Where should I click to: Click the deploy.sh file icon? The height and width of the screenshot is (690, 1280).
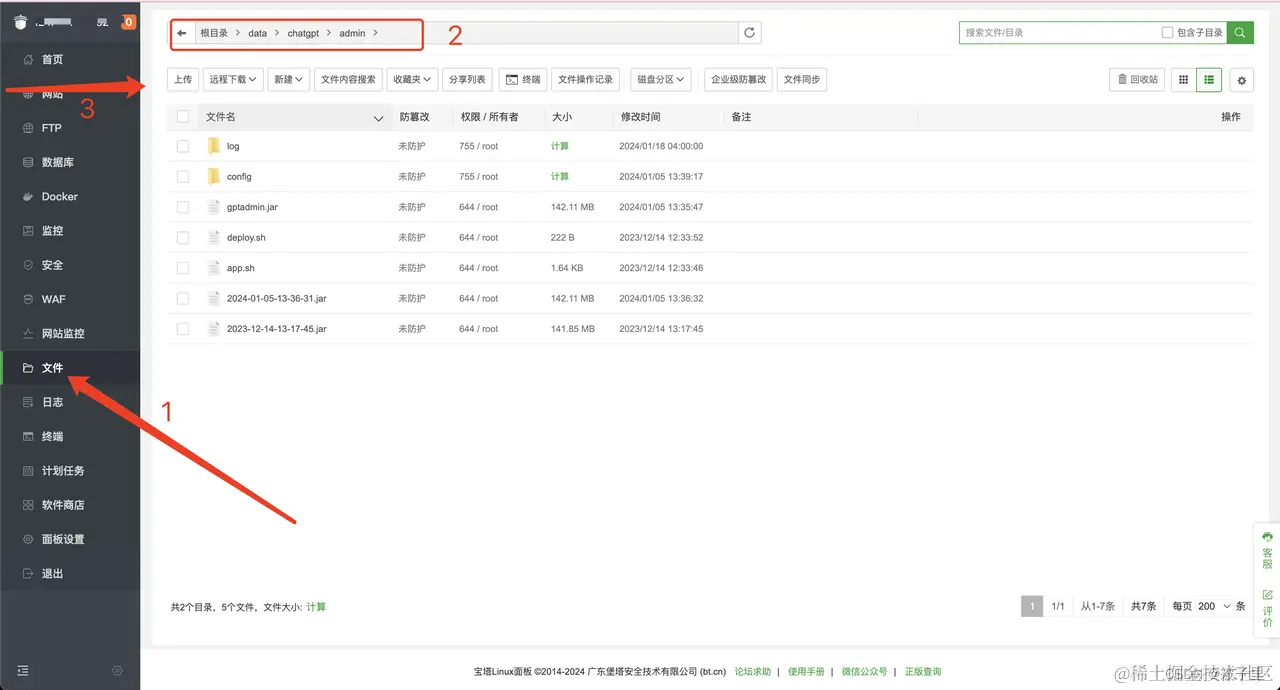[213, 237]
